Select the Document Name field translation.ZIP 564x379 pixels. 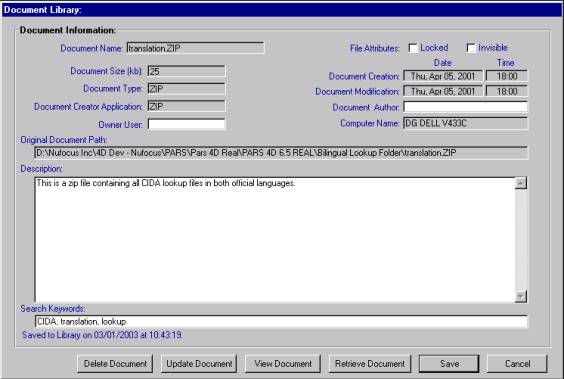195,48
